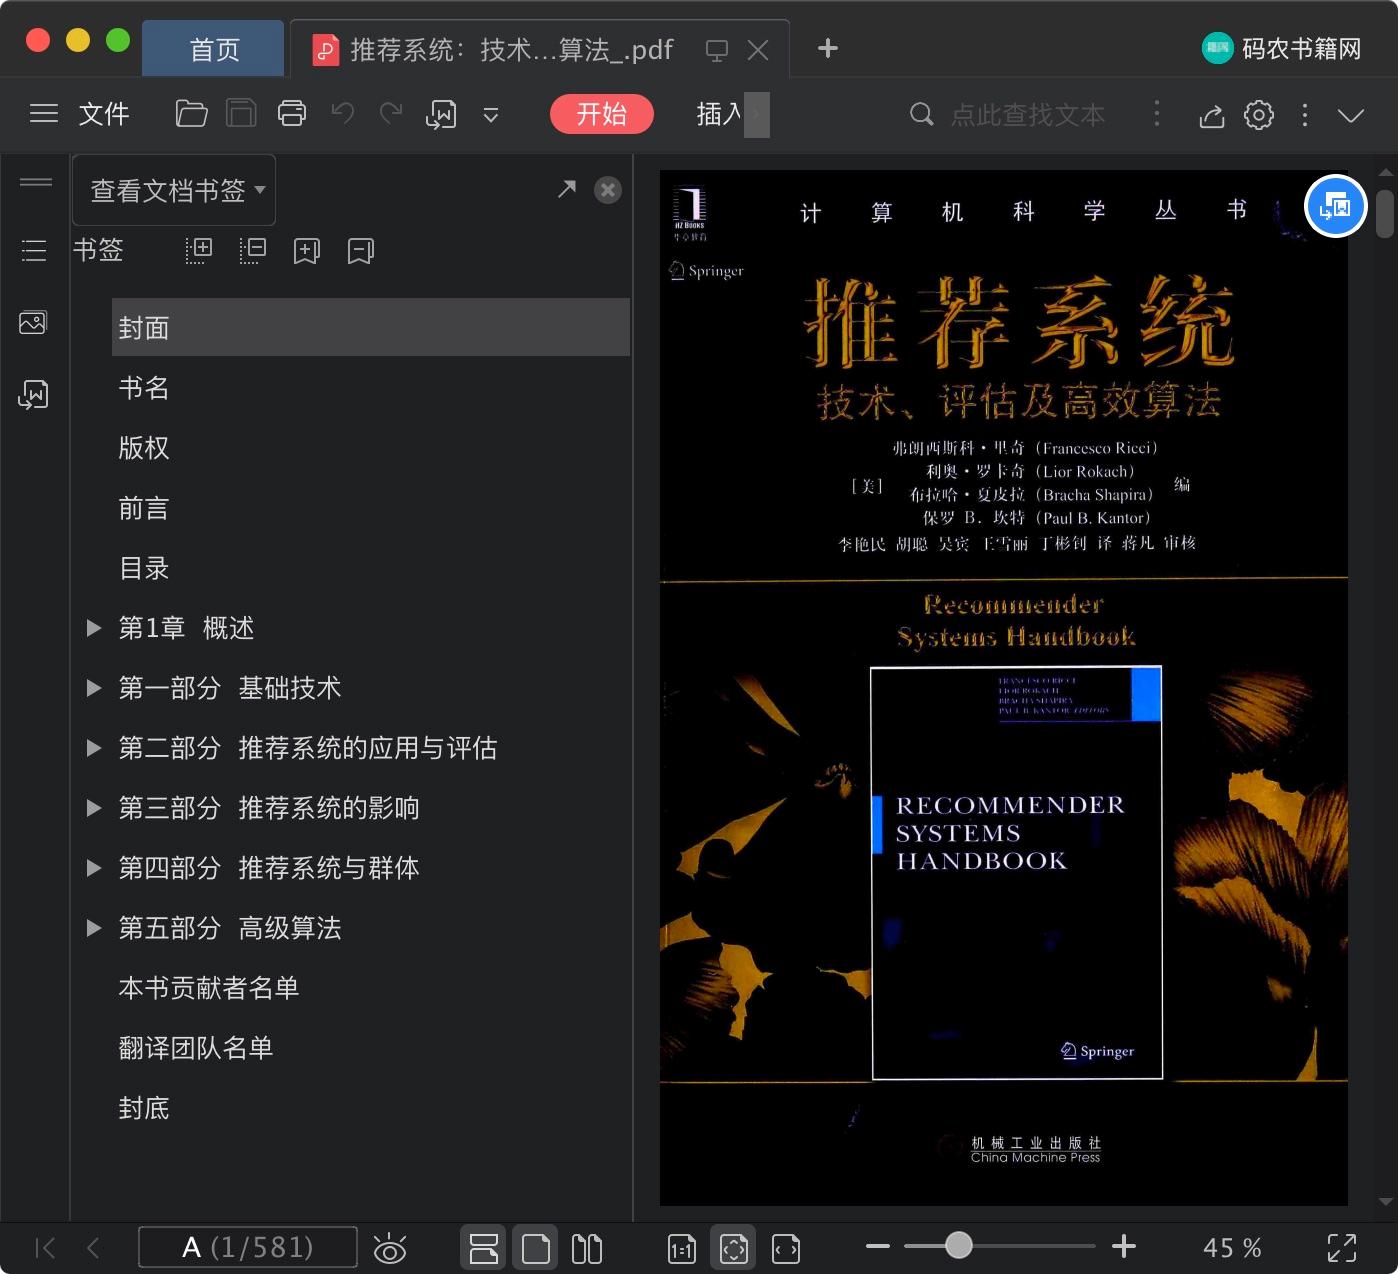Click the blue floating convert button
Image resolution: width=1398 pixels, height=1274 pixels.
click(1336, 206)
